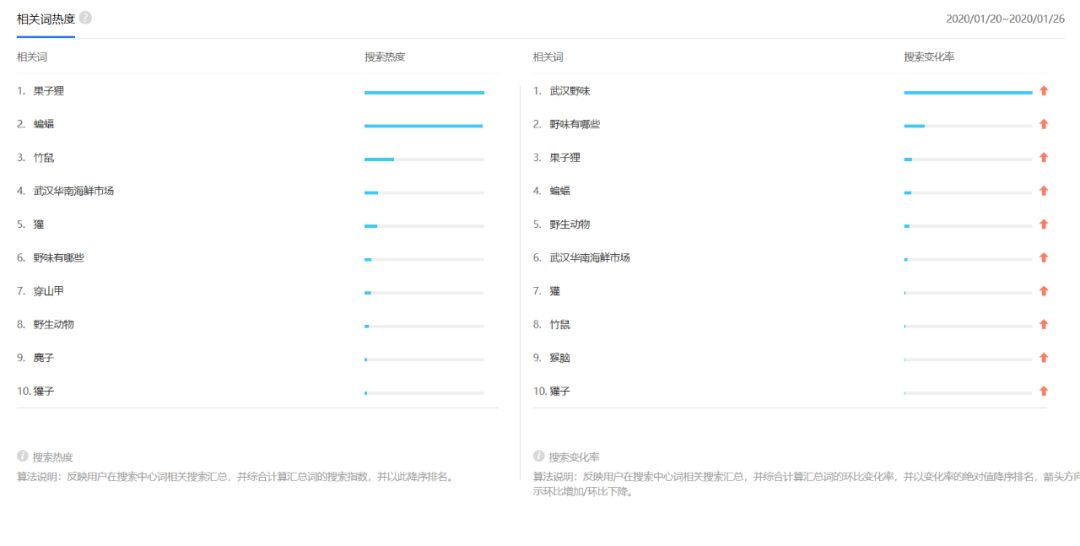Open 野味有哪些 in the 搜索热度 list
This screenshot has height=546, width=1080.
pyautogui.click(x=59, y=258)
